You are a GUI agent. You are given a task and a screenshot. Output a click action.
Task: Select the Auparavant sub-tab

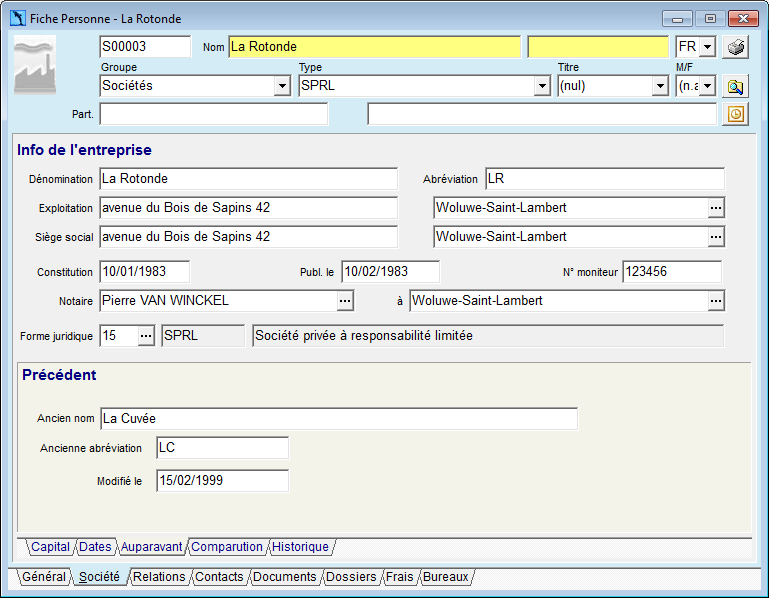[152, 546]
